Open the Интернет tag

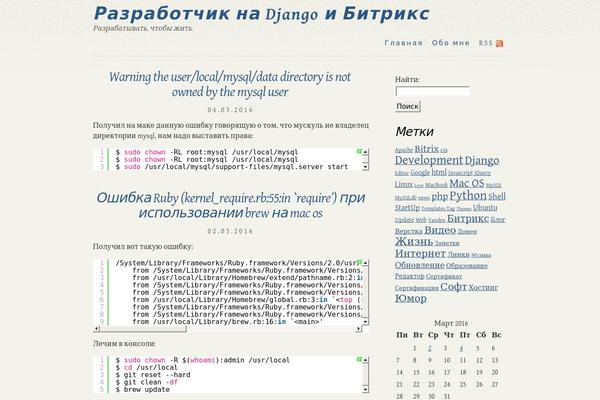pyautogui.click(x=420, y=253)
